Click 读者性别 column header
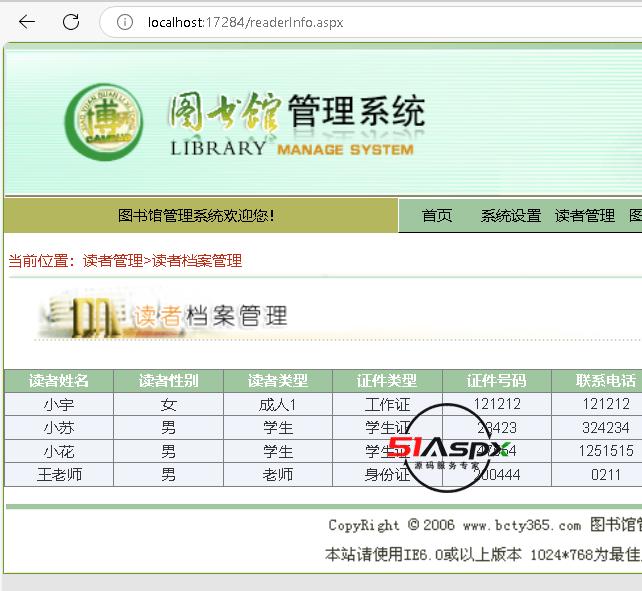The height and width of the screenshot is (591, 642). point(168,381)
